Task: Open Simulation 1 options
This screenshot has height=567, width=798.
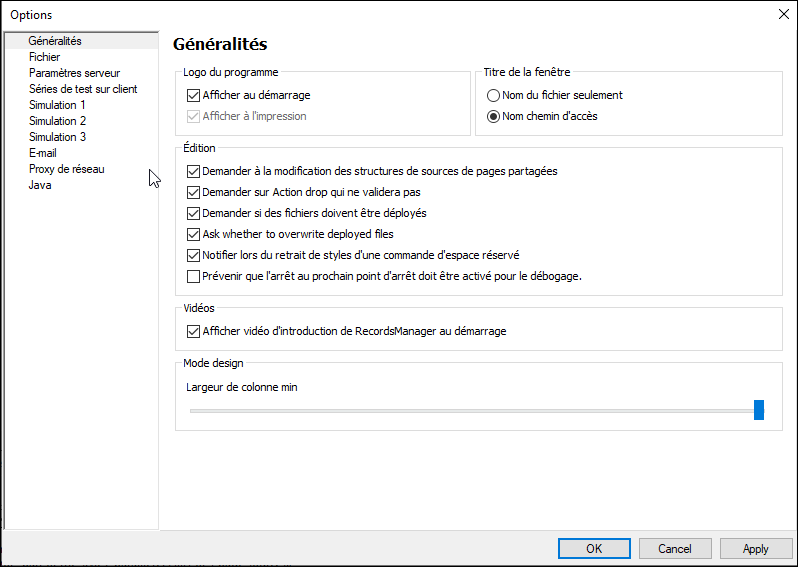Action: tap(57, 105)
